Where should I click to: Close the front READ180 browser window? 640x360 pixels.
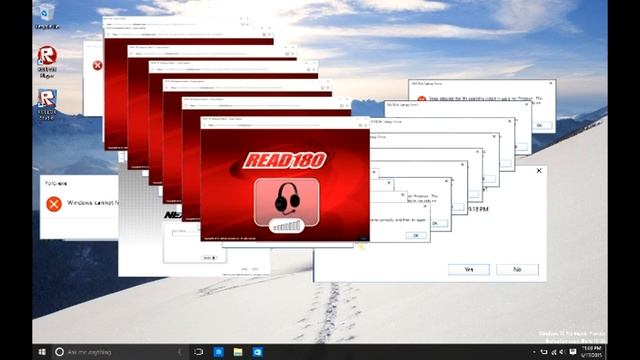(366, 119)
